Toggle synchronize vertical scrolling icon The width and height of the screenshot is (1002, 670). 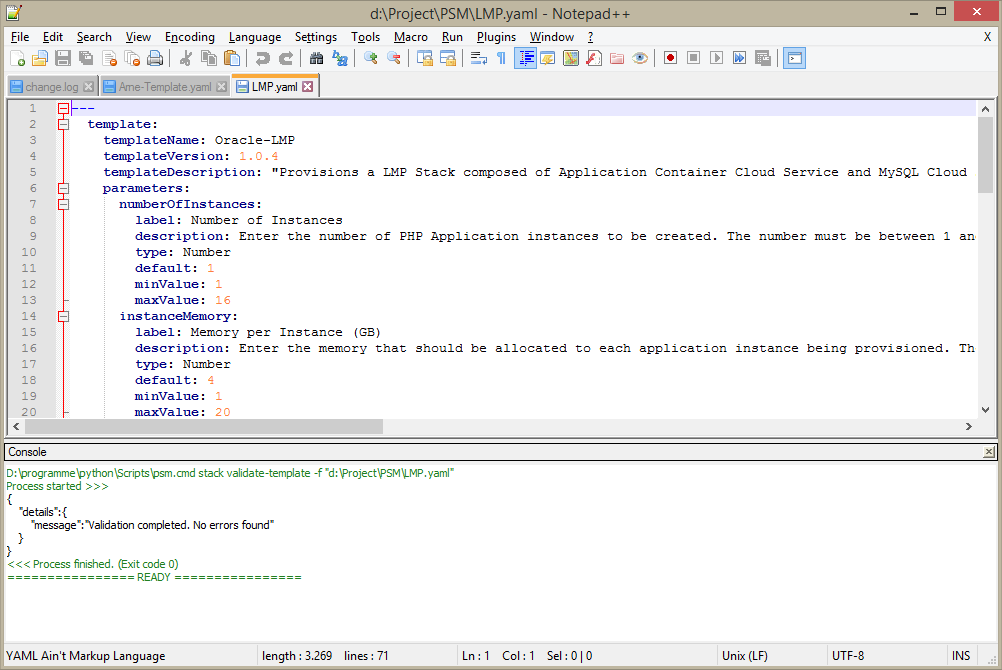pos(424,59)
